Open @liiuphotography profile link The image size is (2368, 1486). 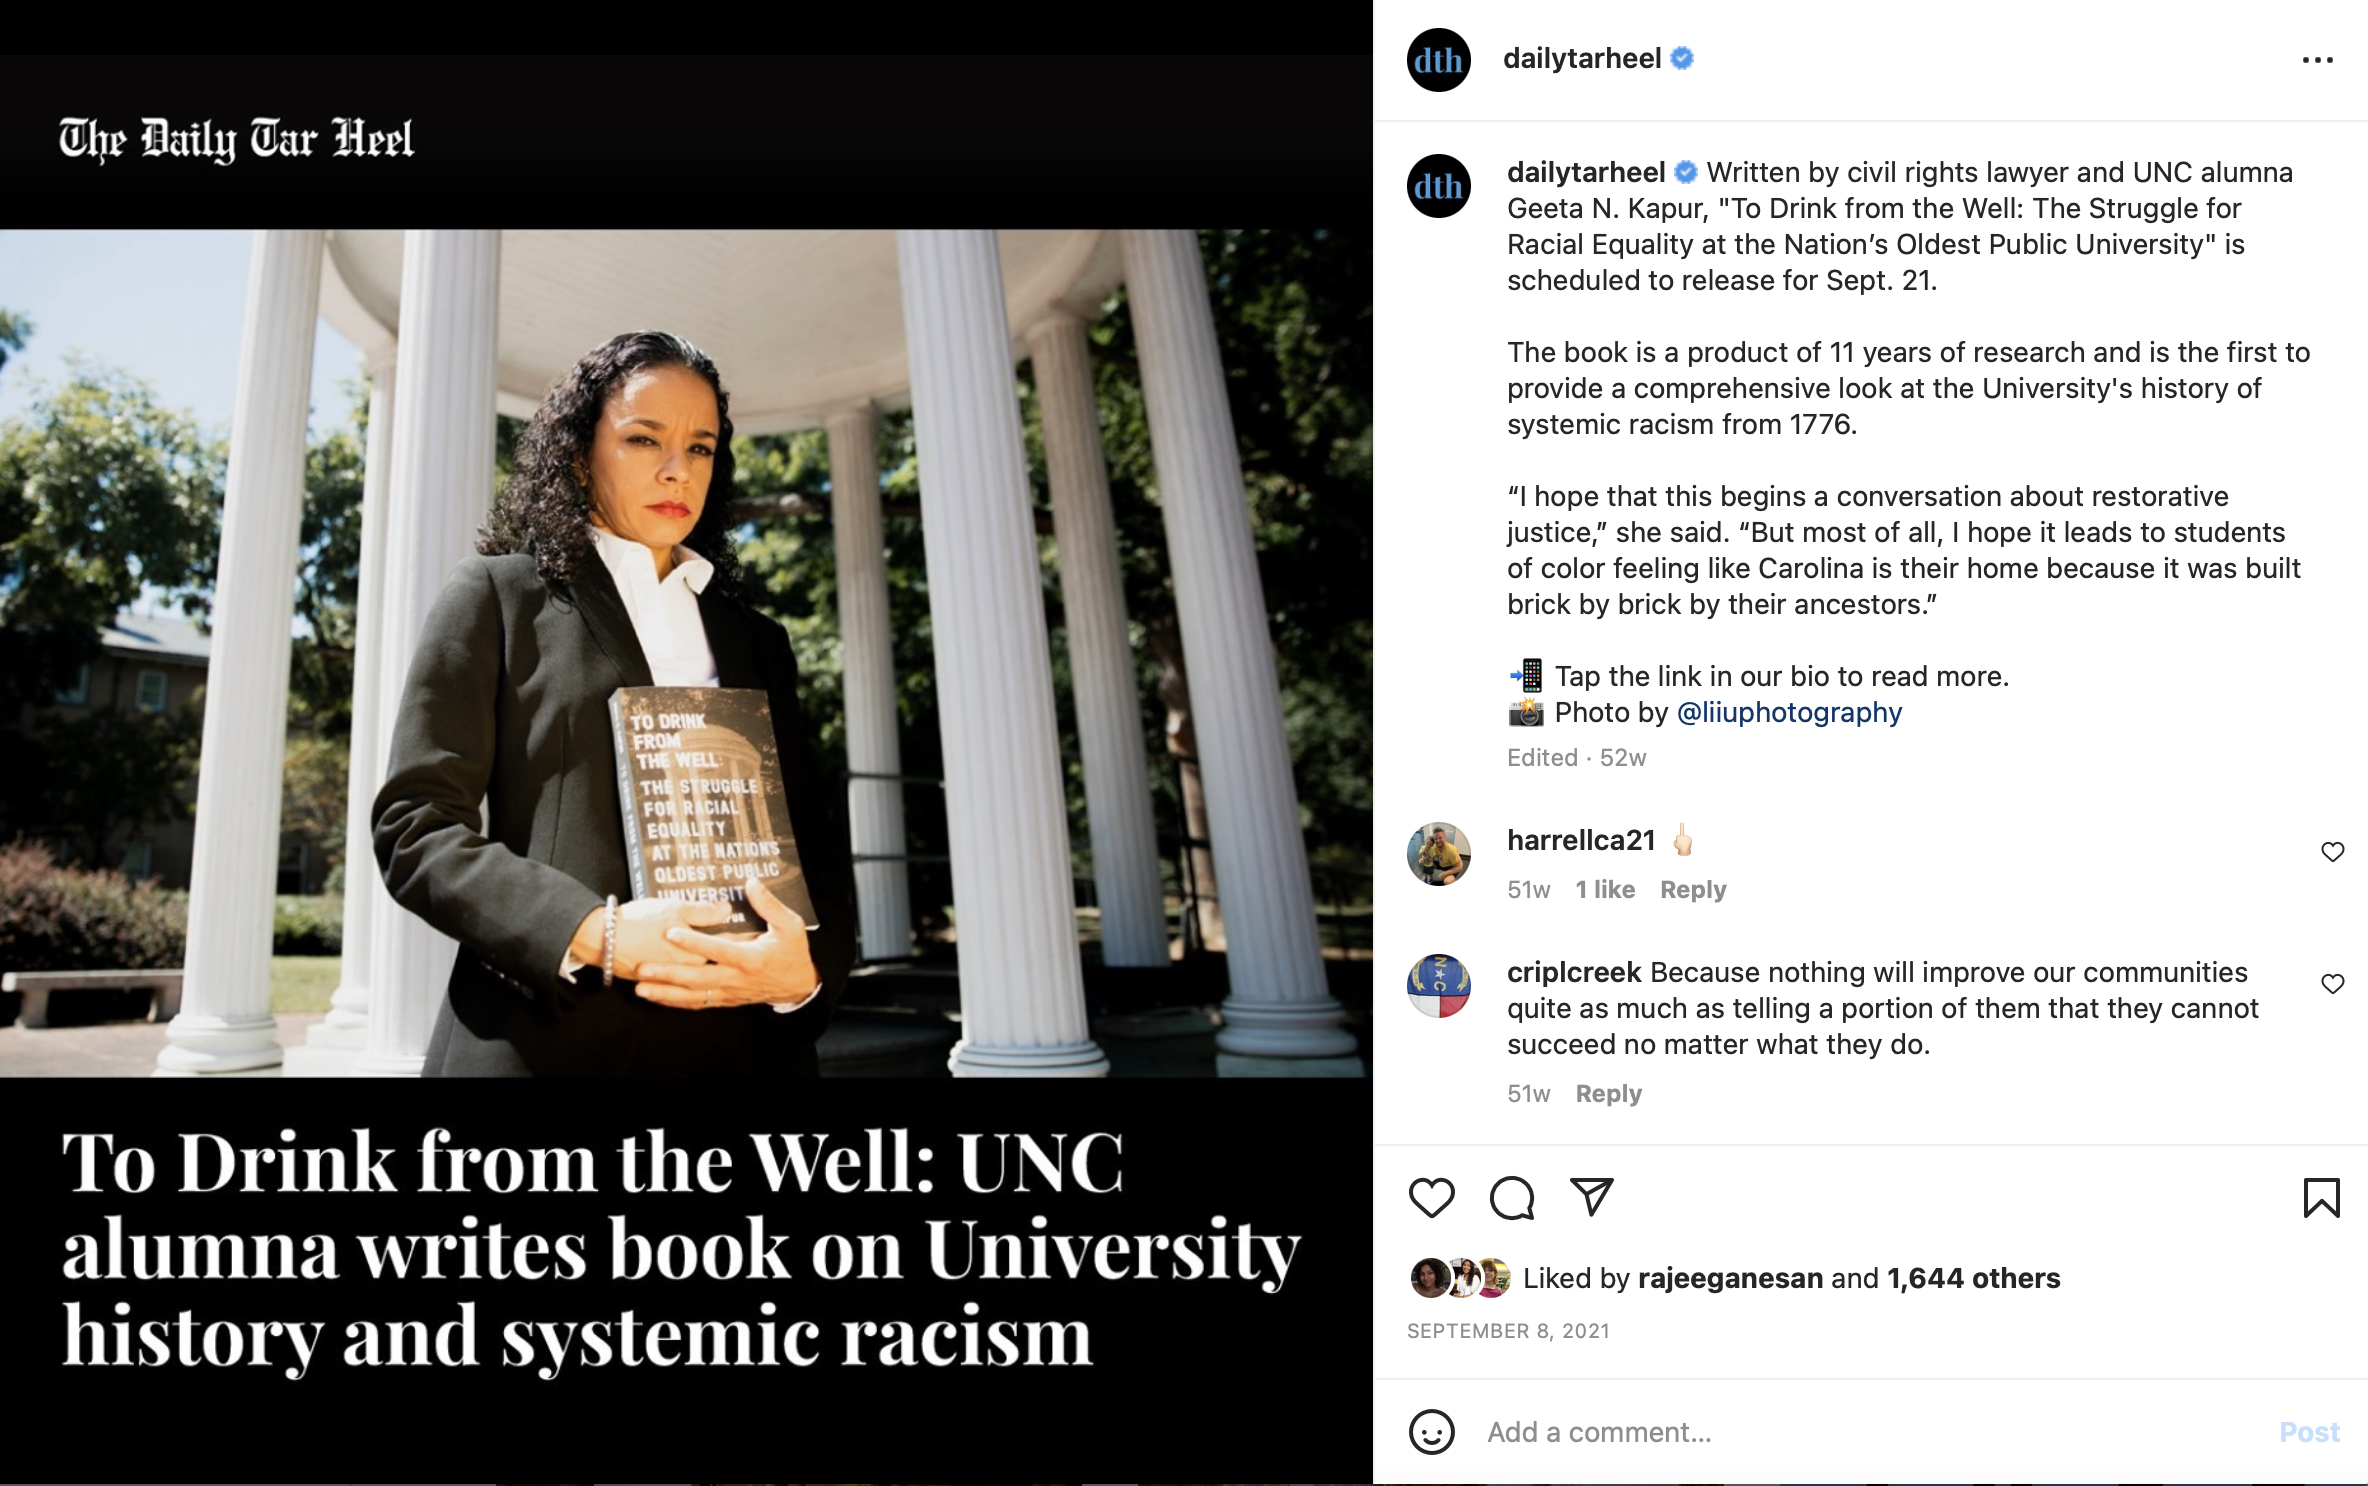(1789, 712)
